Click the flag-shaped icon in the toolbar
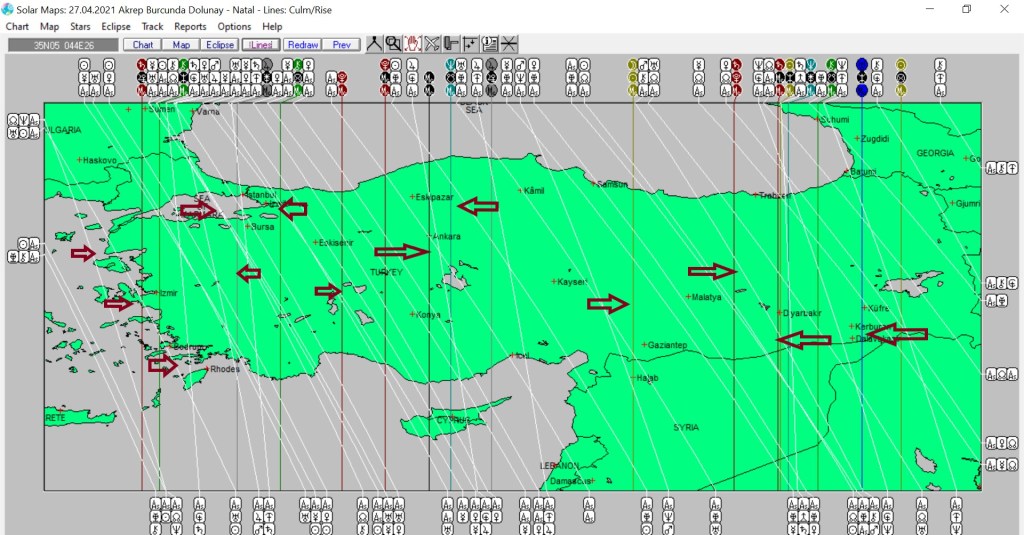 point(451,44)
